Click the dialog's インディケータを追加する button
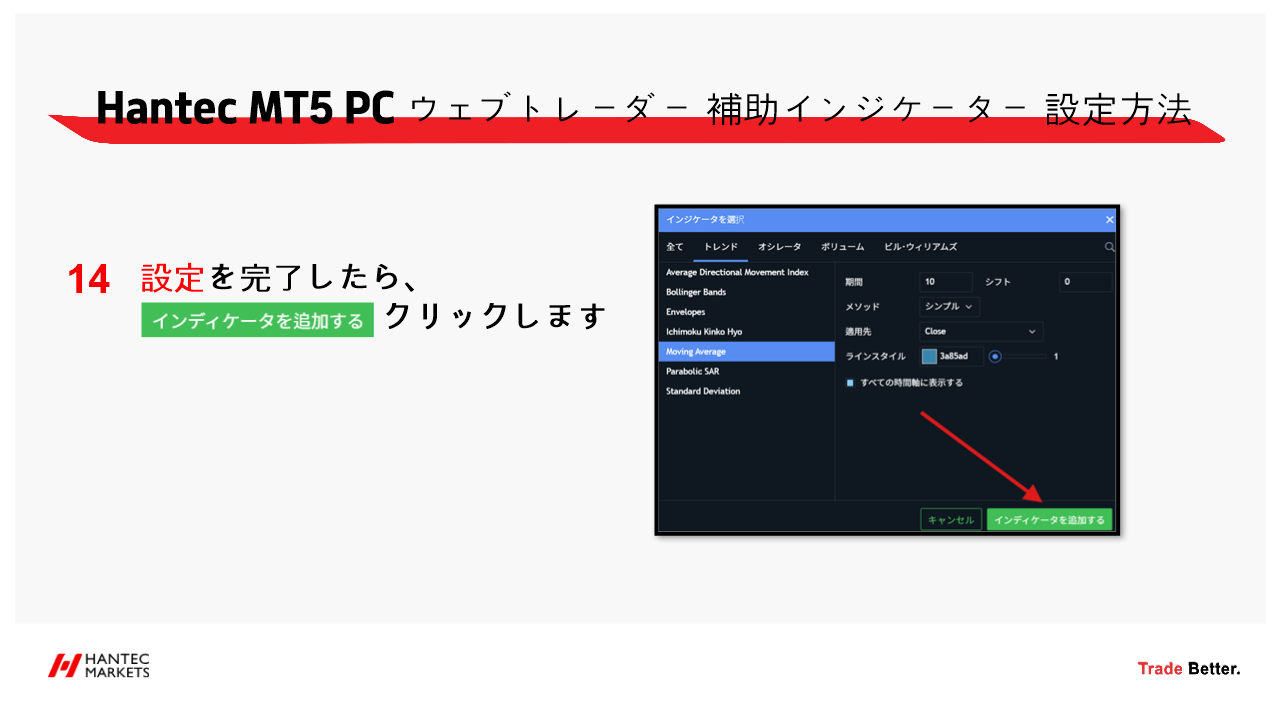The height and width of the screenshot is (720, 1280). click(1049, 520)
